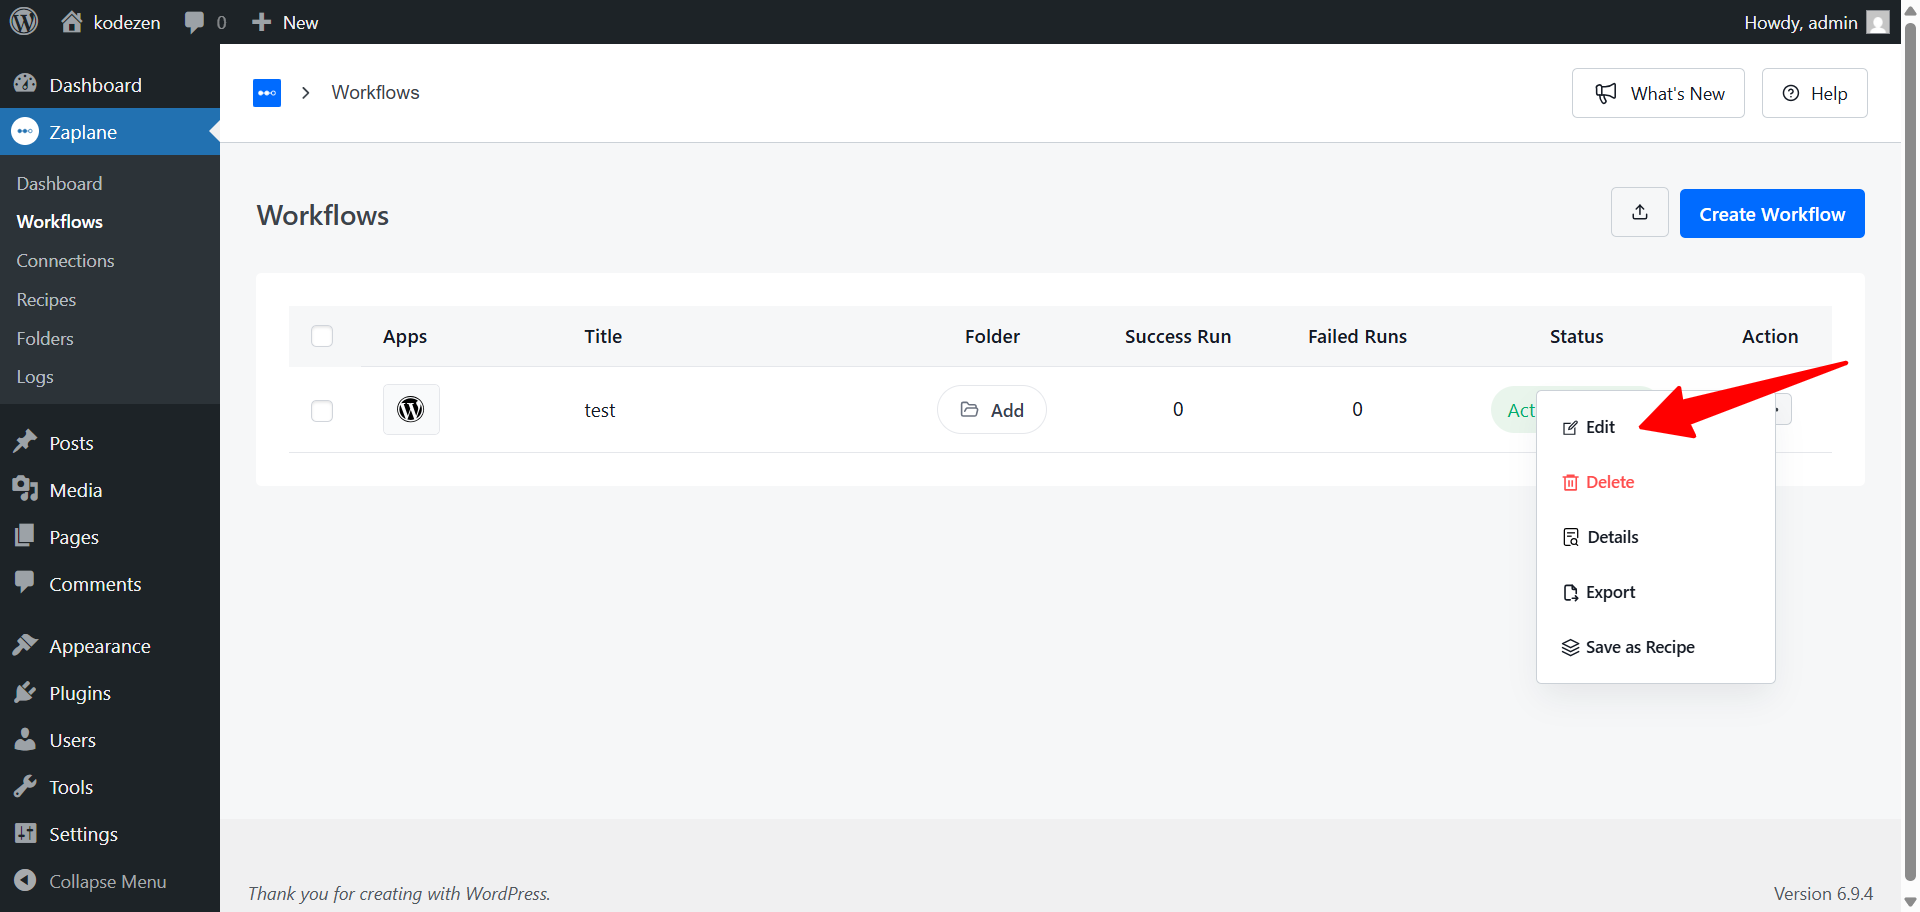Open the Howdy, admin profile menu
Viewport: 1920px width, 912px height.
pyautogui.click(x=1816, y=22)
